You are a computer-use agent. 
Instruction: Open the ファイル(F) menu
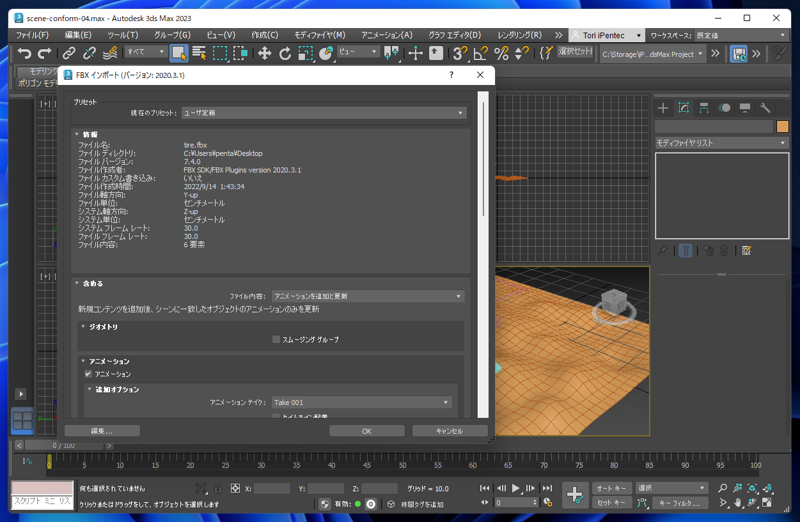click(32, 35)
